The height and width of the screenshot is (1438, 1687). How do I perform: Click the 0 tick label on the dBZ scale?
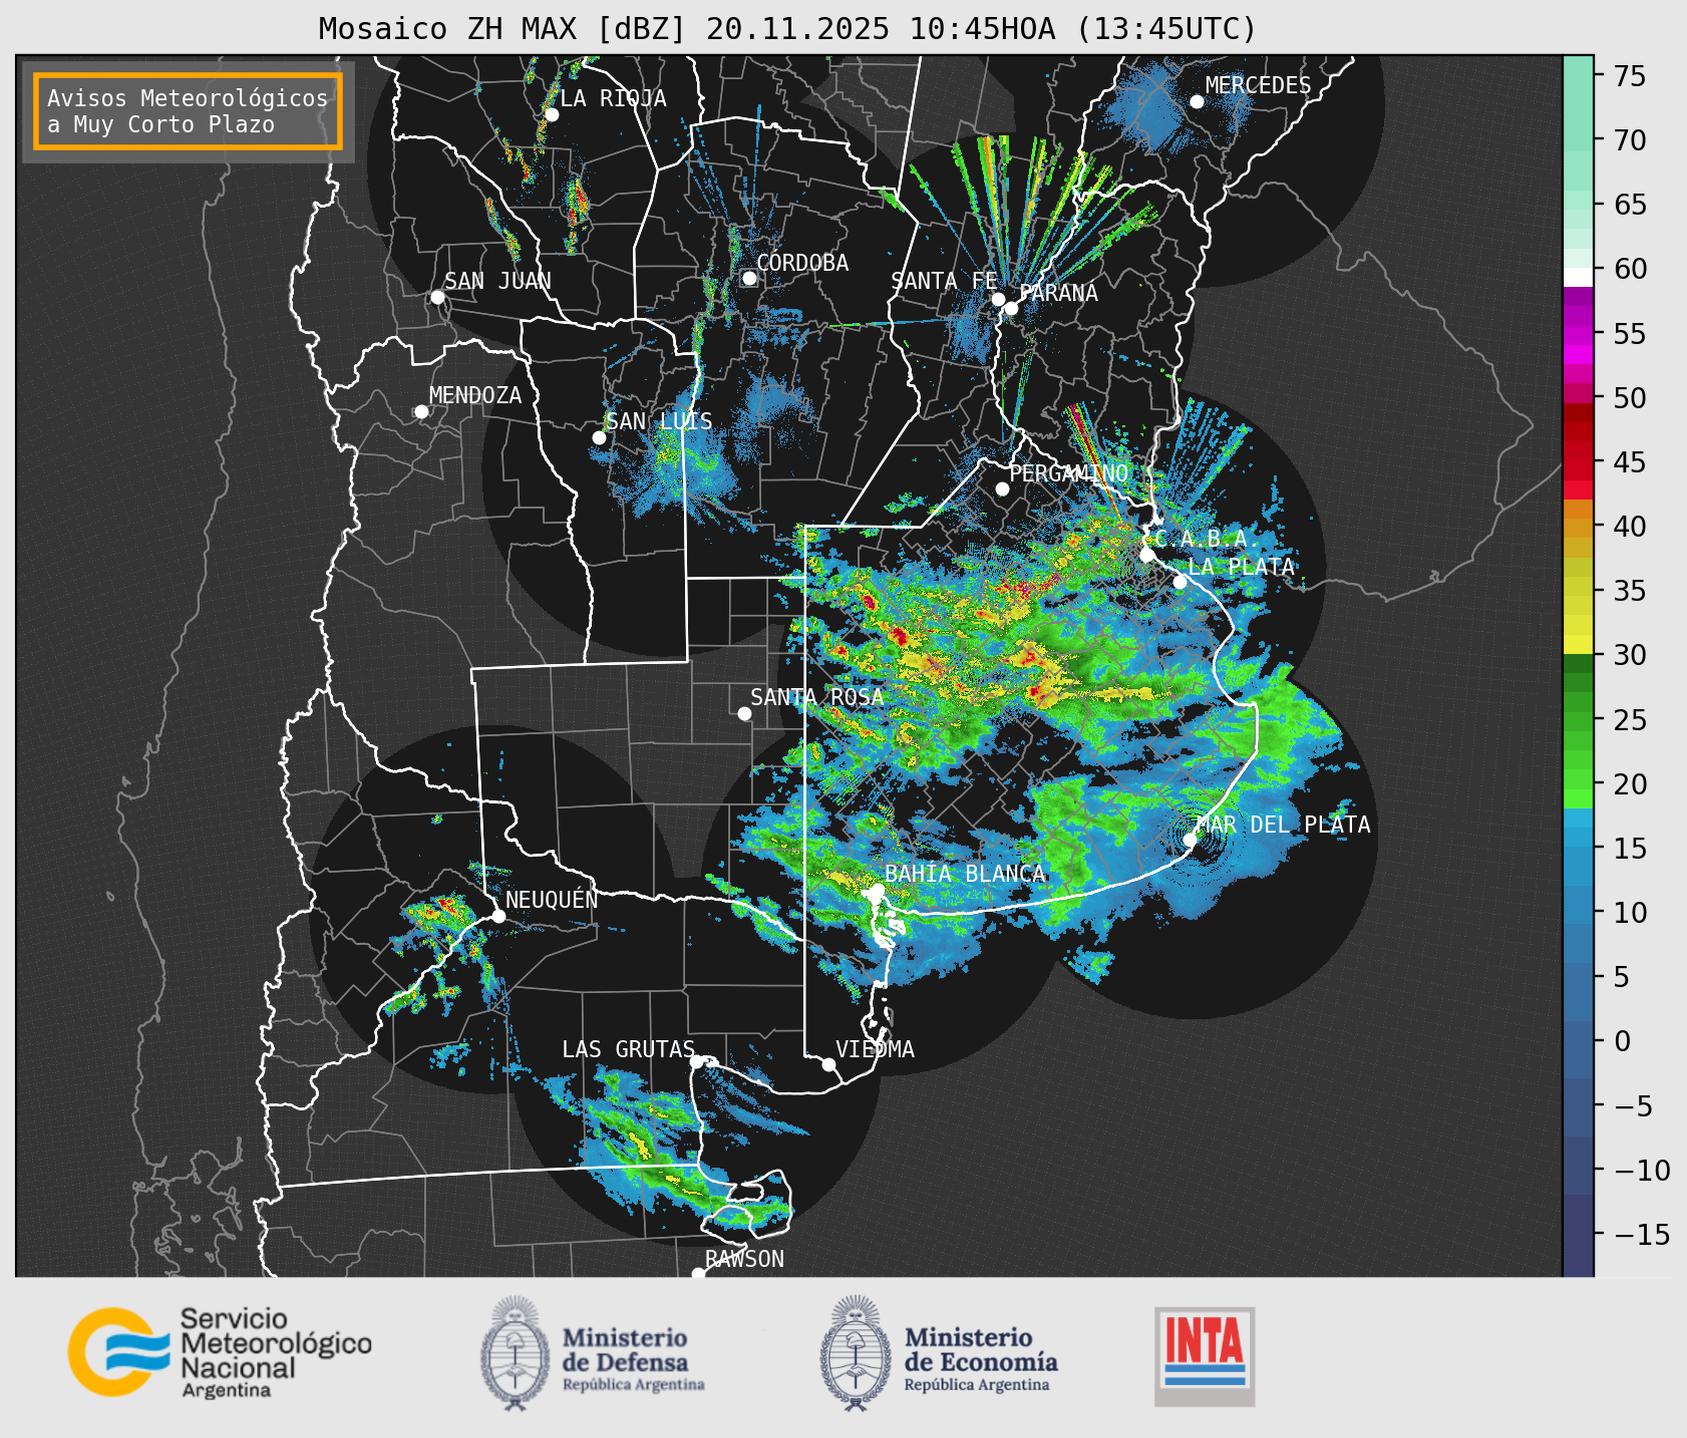[1621, 1042]
